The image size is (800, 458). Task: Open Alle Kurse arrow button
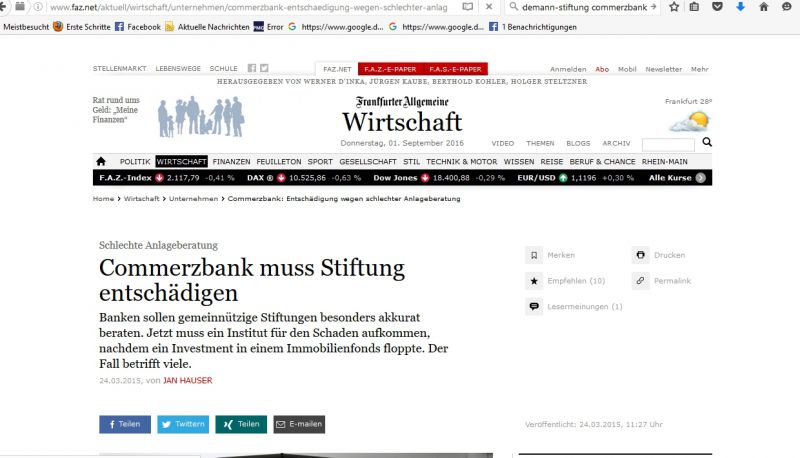tap(701, 178)
